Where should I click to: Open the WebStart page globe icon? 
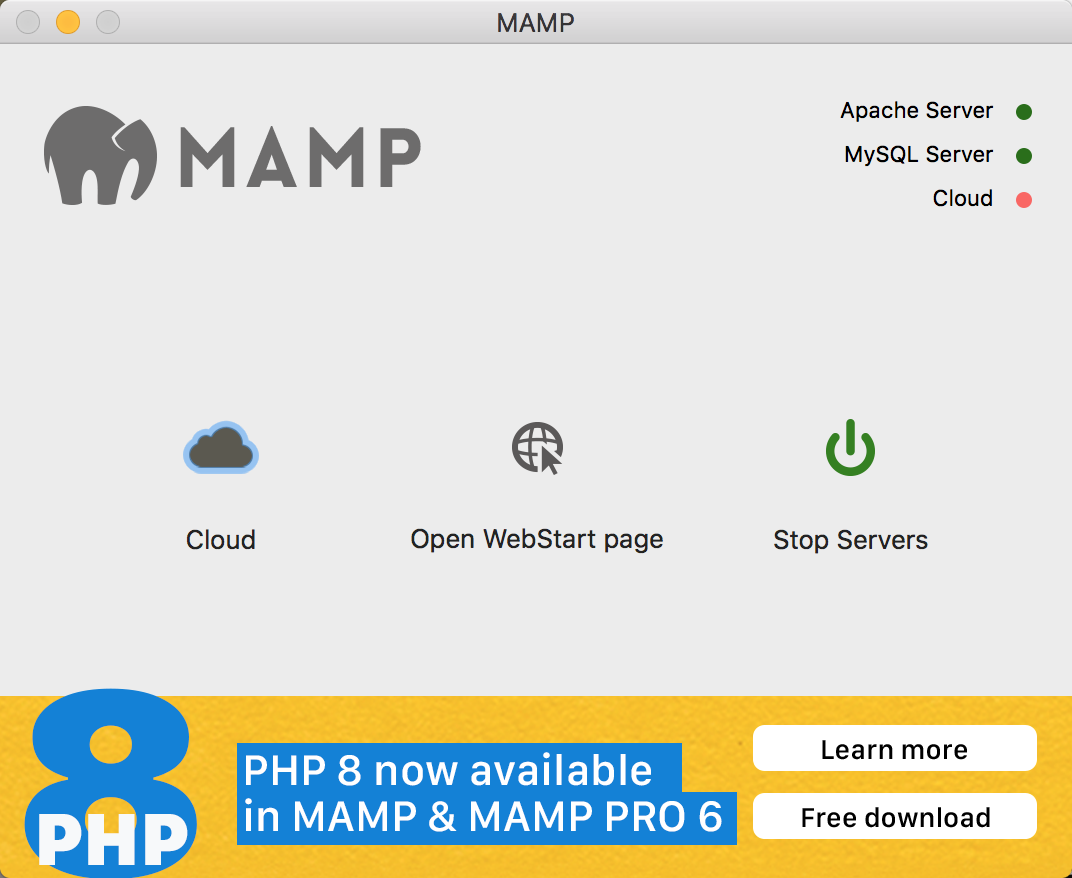click(x=537, y=448)
